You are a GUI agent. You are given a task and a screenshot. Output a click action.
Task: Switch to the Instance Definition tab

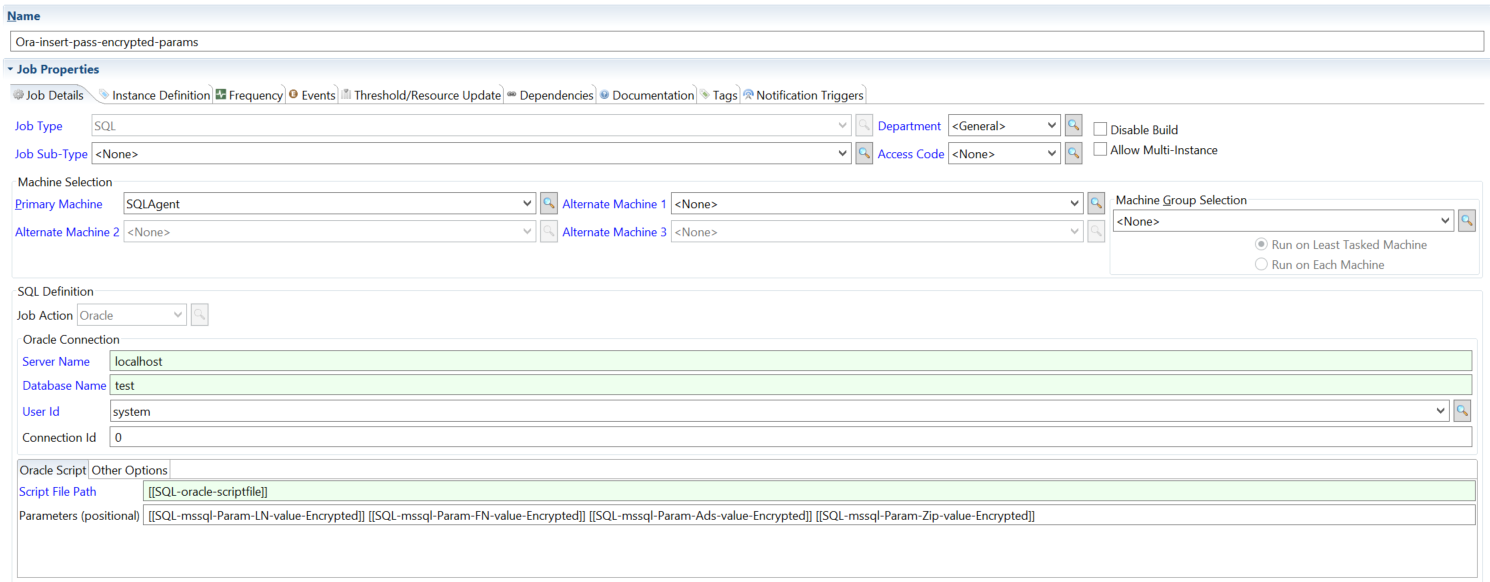(x=154, y=95)
